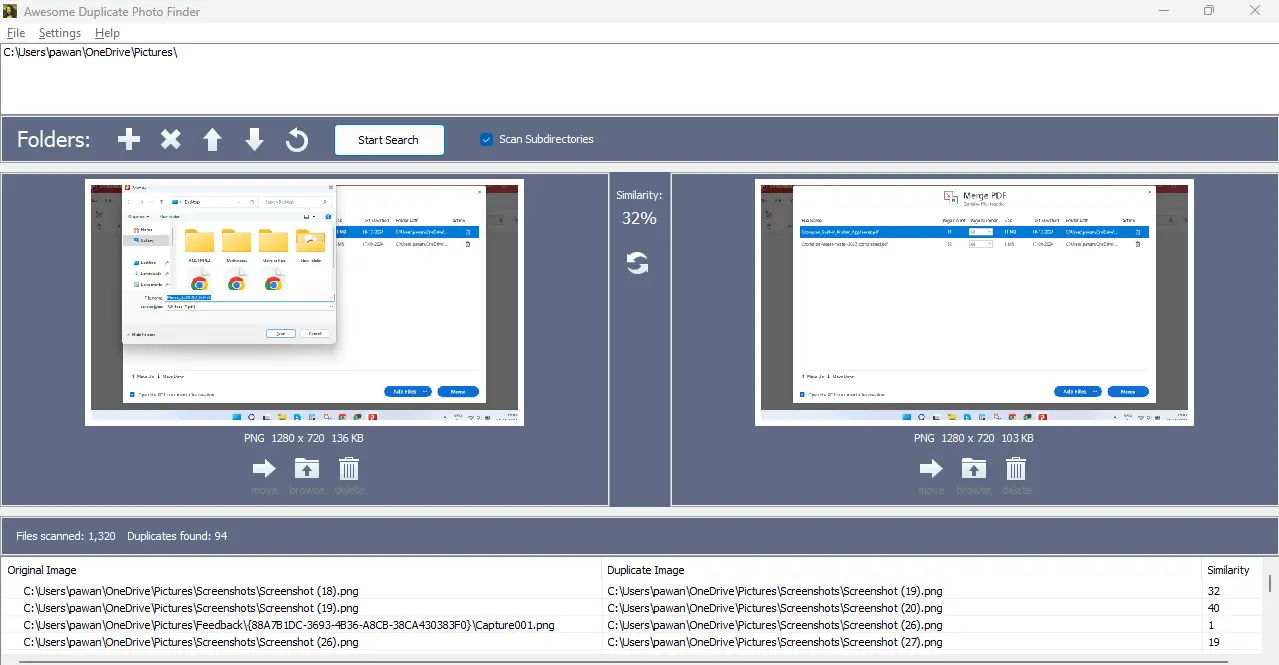
Task: Move the right image with arrow icon
Action: 931,468
